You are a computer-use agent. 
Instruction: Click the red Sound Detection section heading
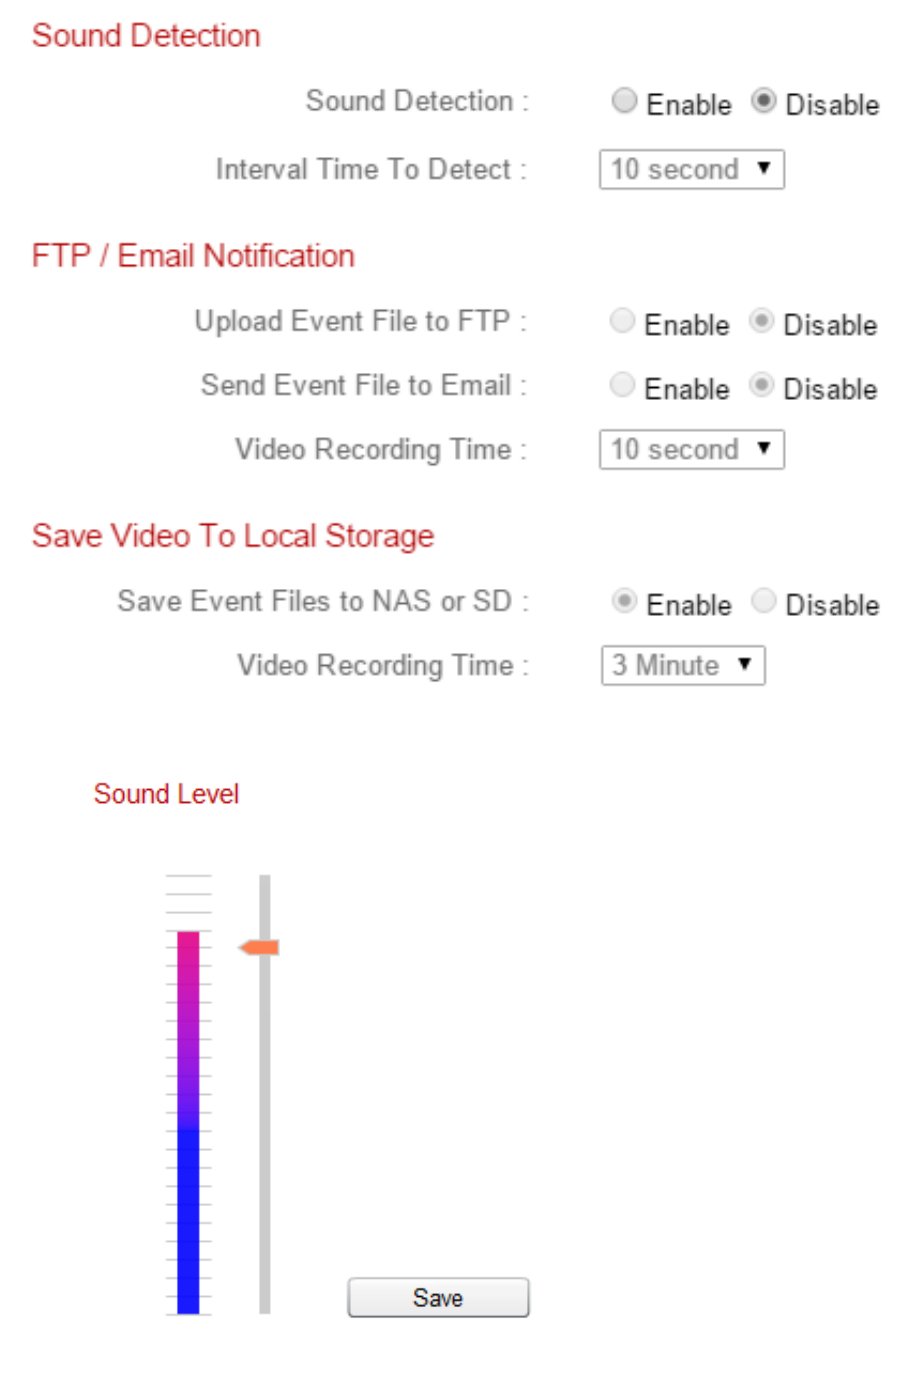coord(146,36)
